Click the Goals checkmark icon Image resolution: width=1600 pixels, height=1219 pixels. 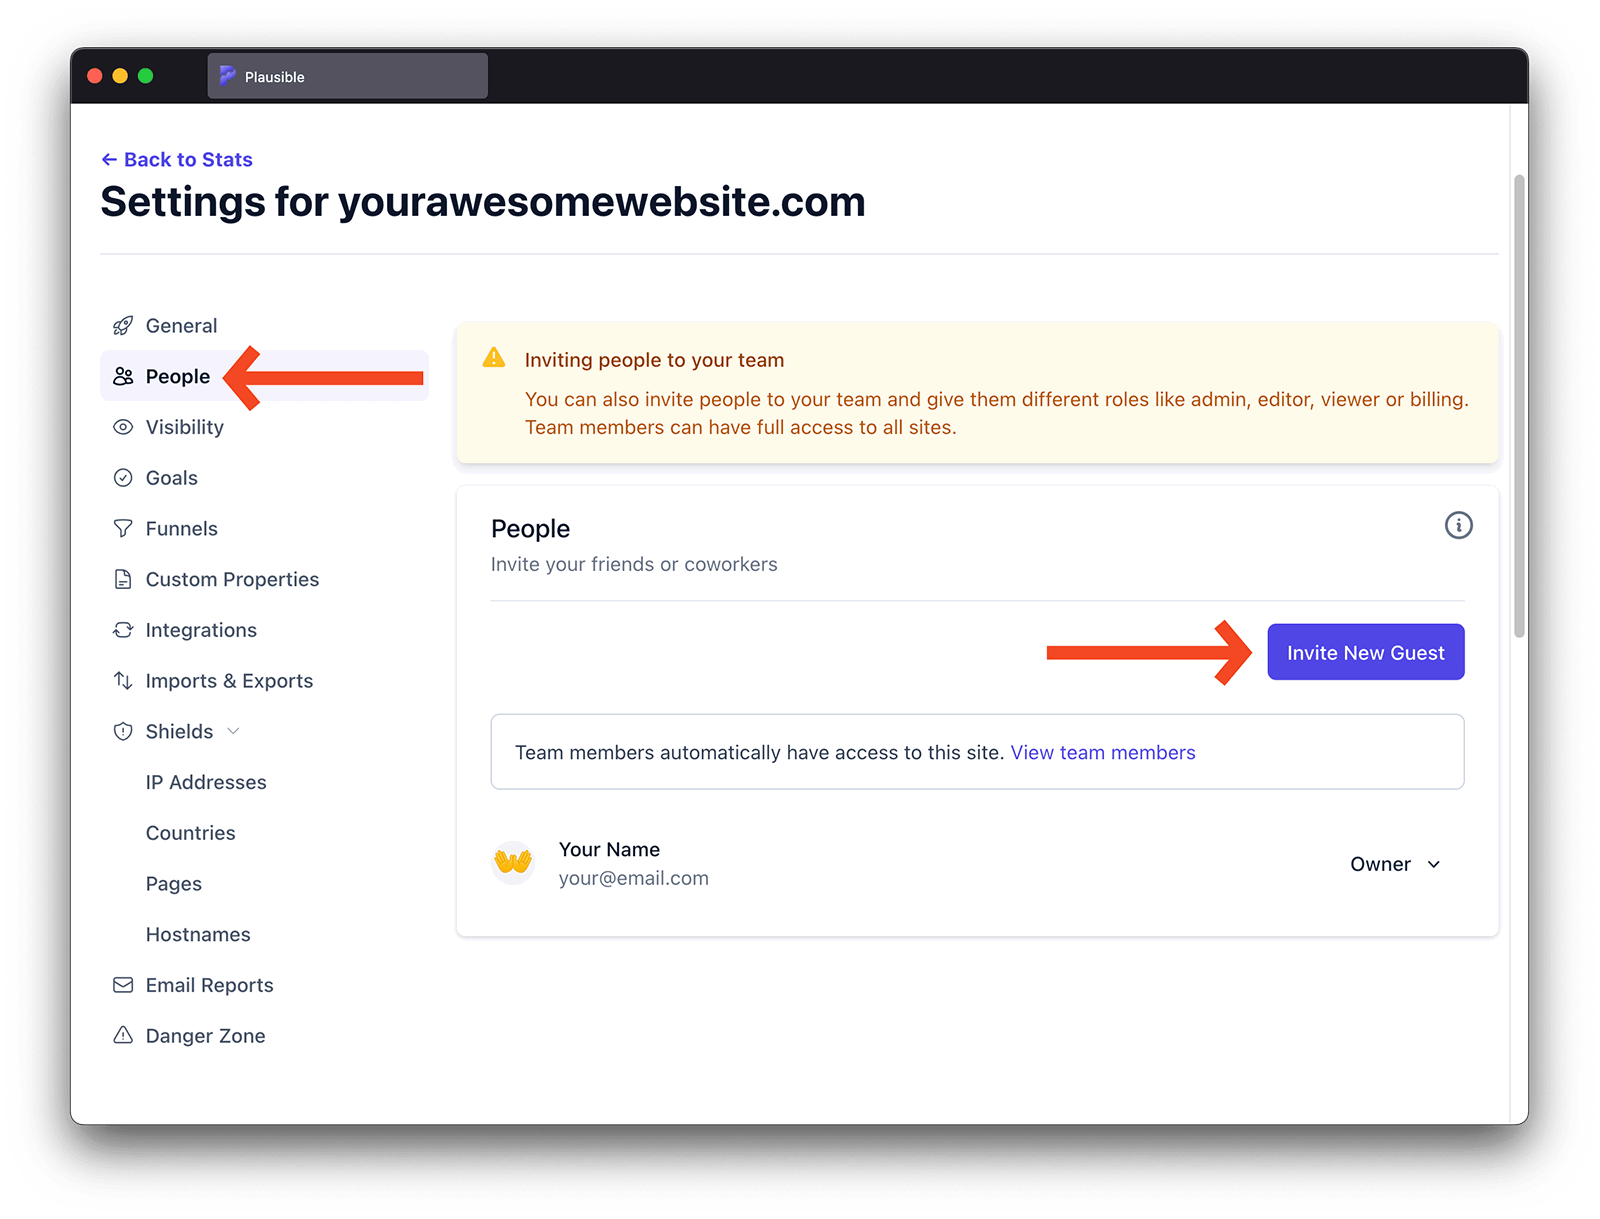[x=122, y=478]
